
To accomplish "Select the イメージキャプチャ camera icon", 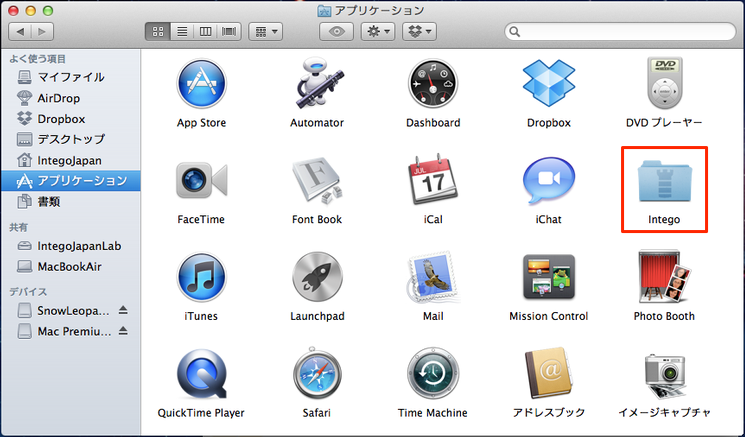I will coord(664,375).
